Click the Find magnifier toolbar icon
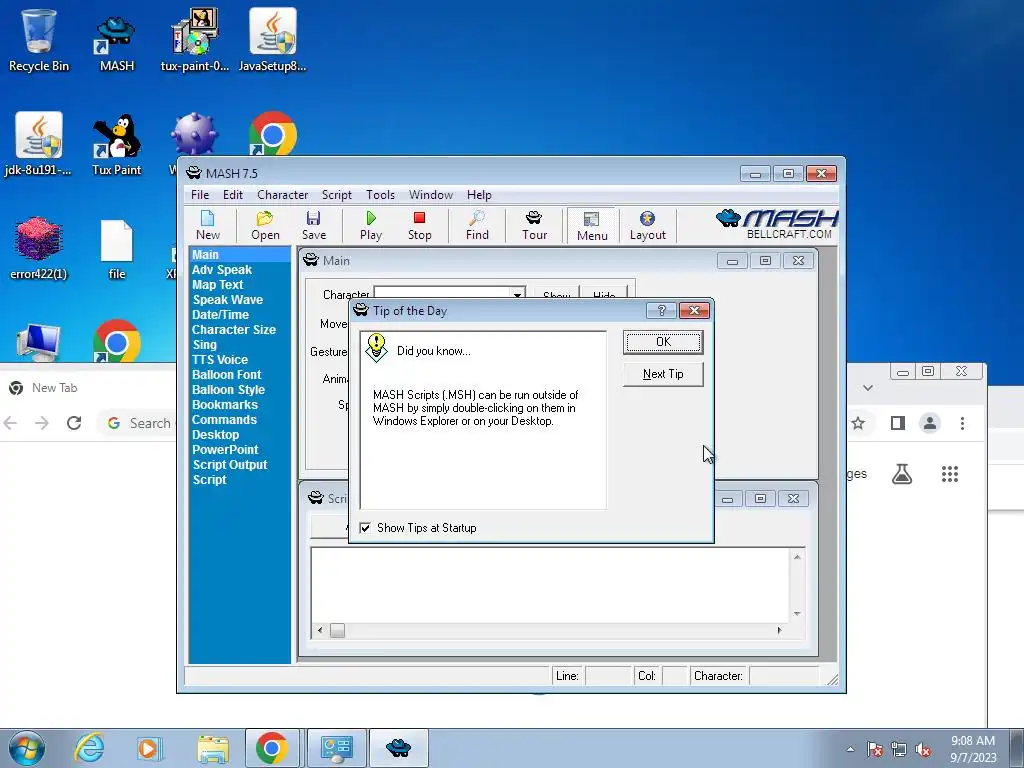1024x768 pixels. point(477,225)
